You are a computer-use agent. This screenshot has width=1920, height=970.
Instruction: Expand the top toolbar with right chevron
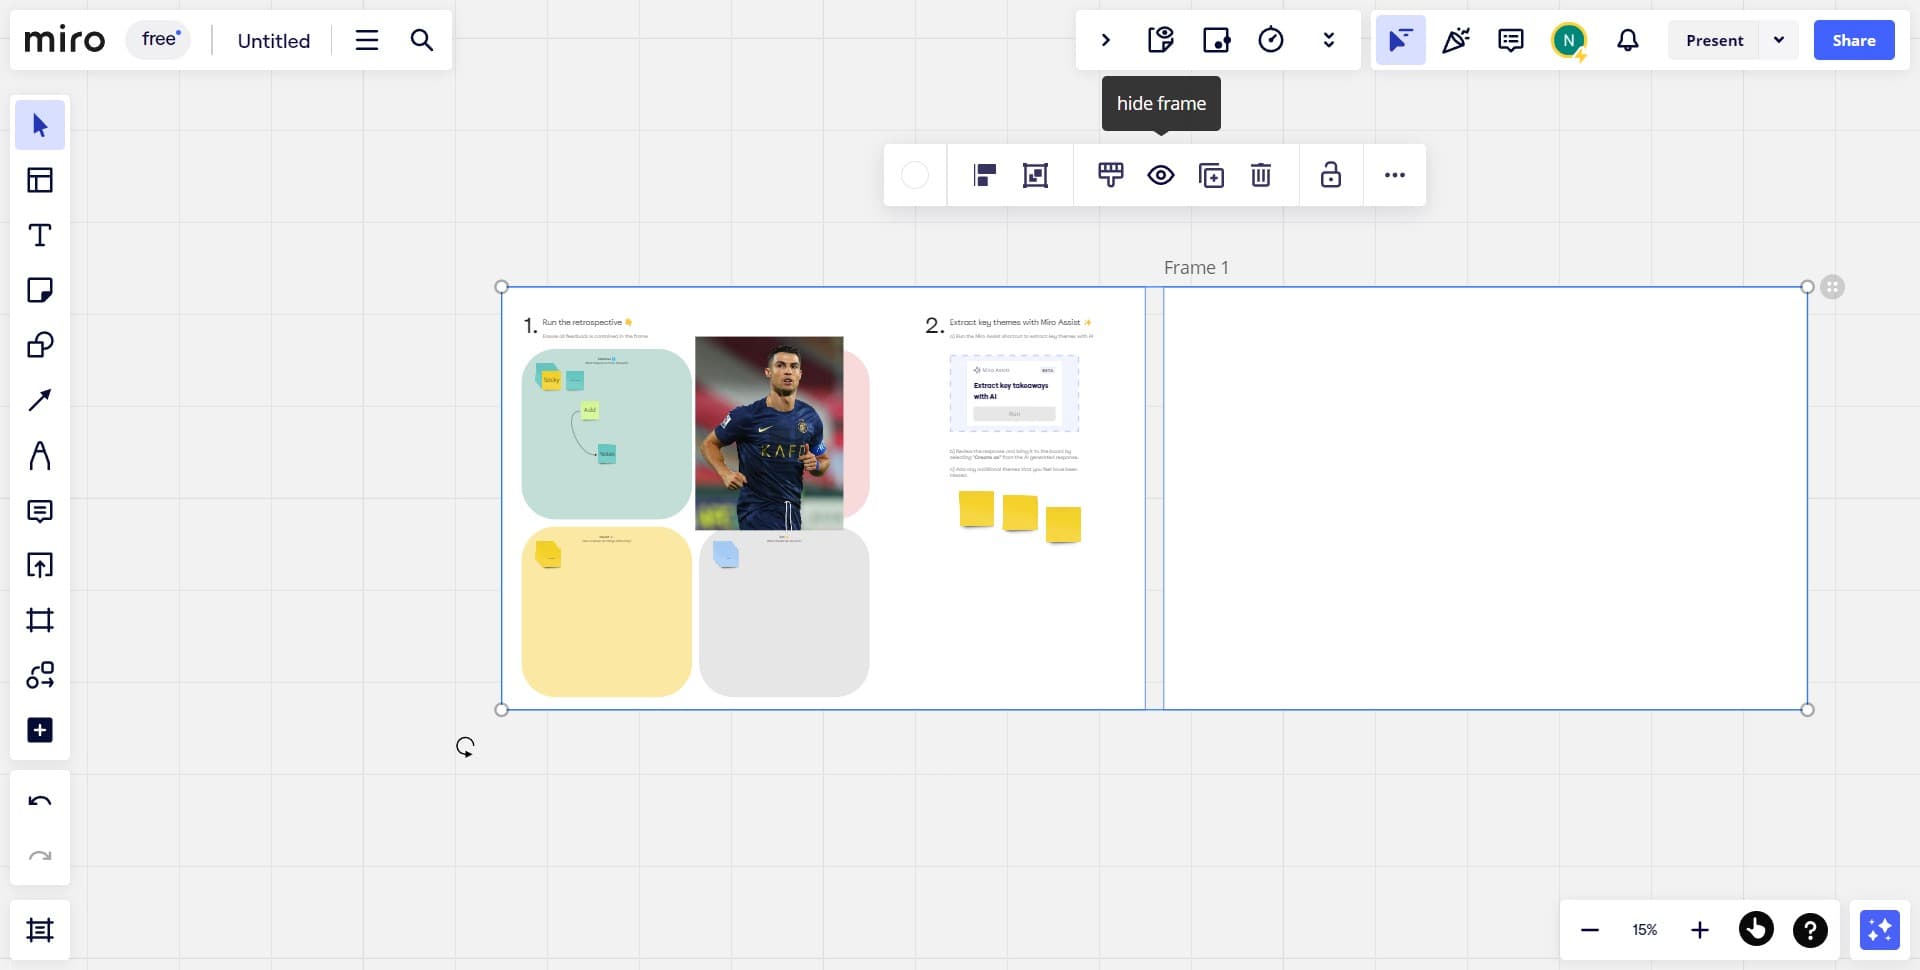point(1105,40)
